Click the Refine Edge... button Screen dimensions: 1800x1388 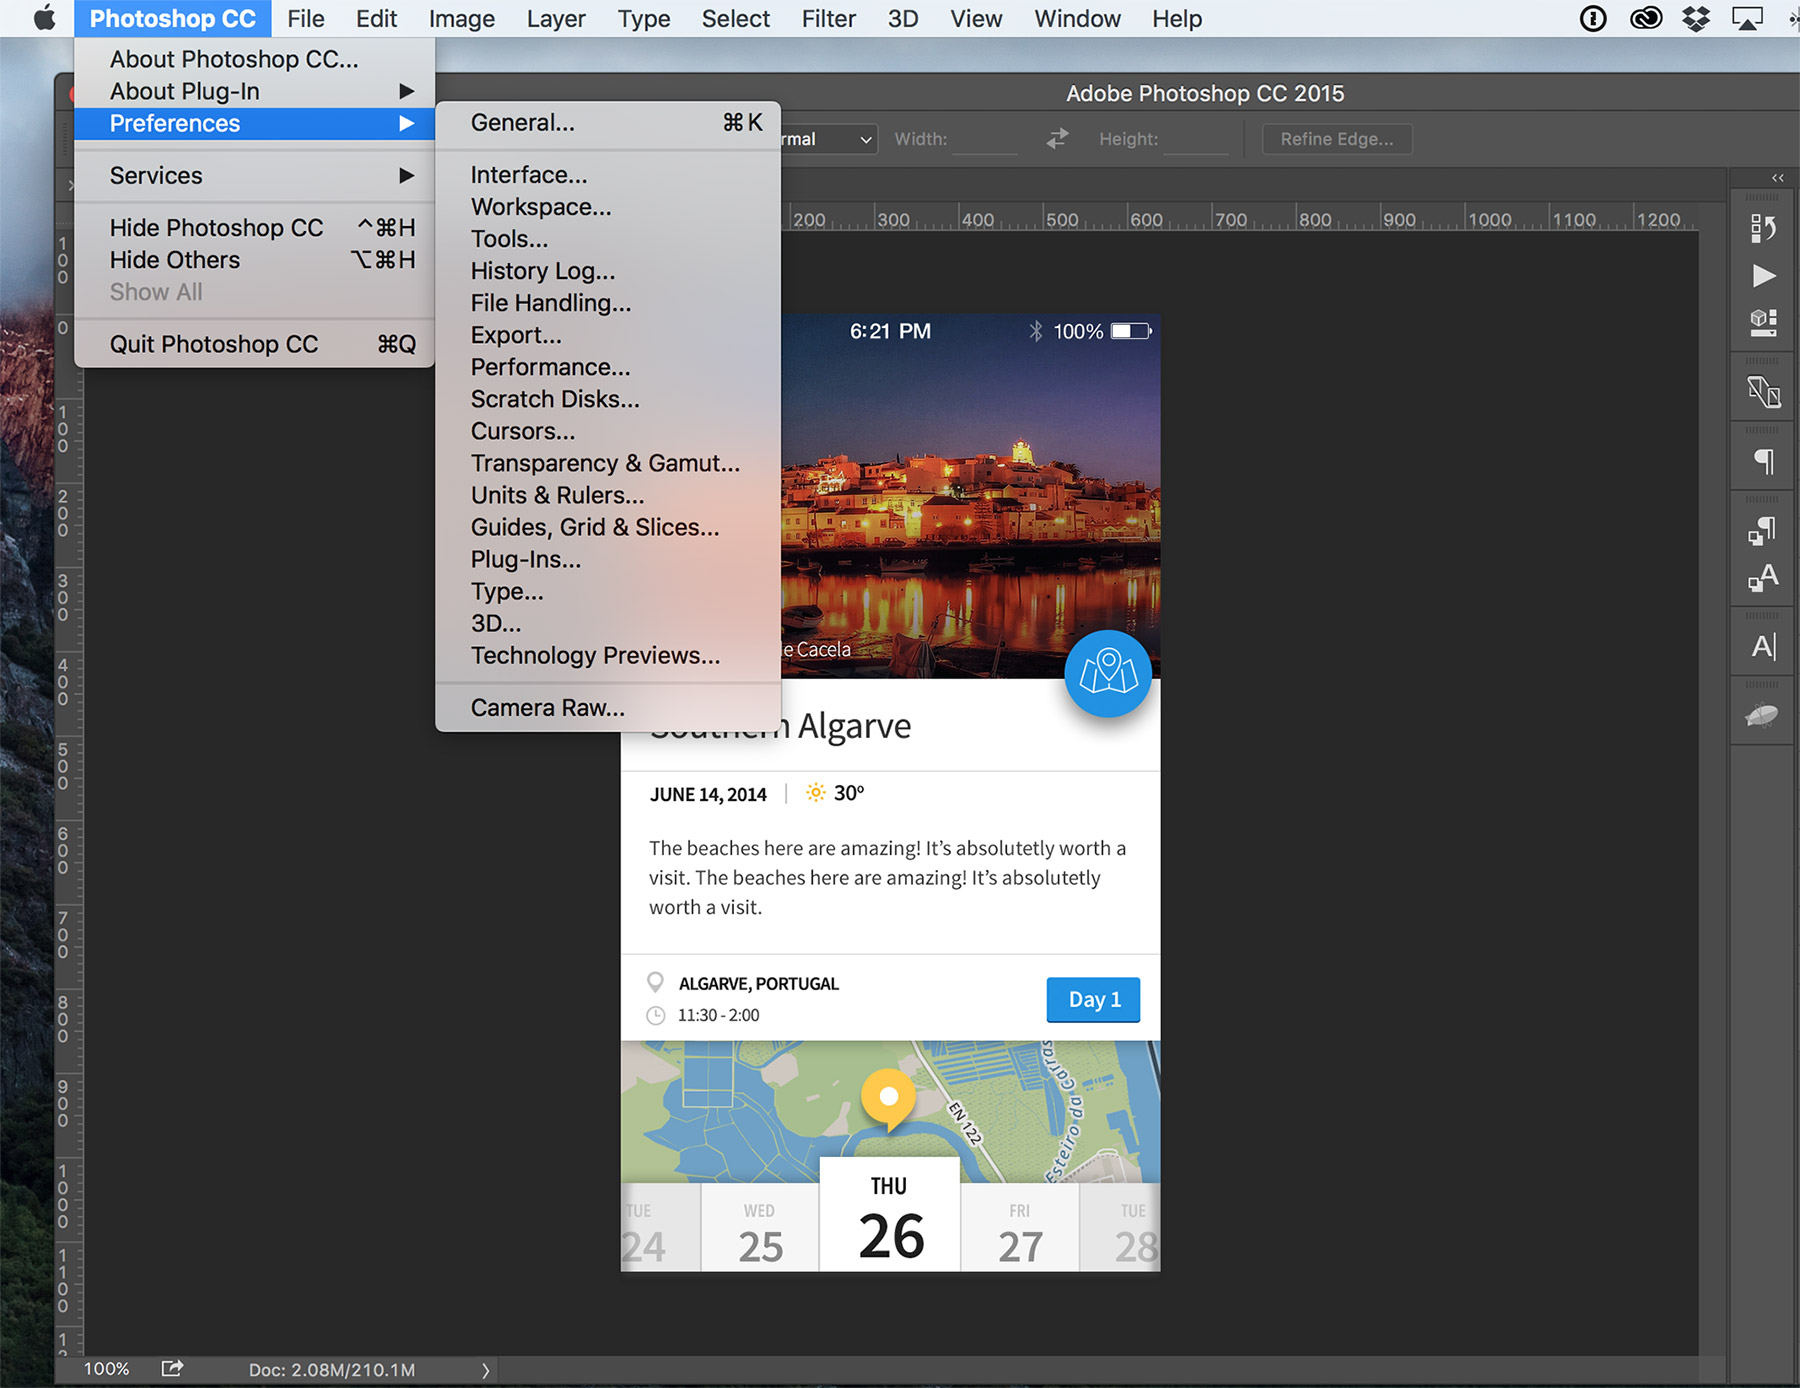pyautogui.click(x=1336, y=139)
